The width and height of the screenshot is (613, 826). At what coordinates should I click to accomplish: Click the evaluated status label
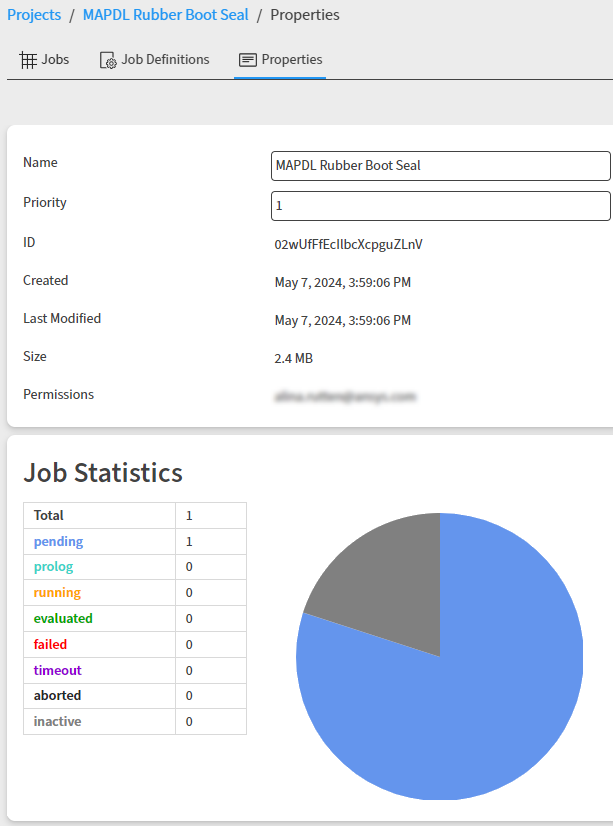point(63,618)
